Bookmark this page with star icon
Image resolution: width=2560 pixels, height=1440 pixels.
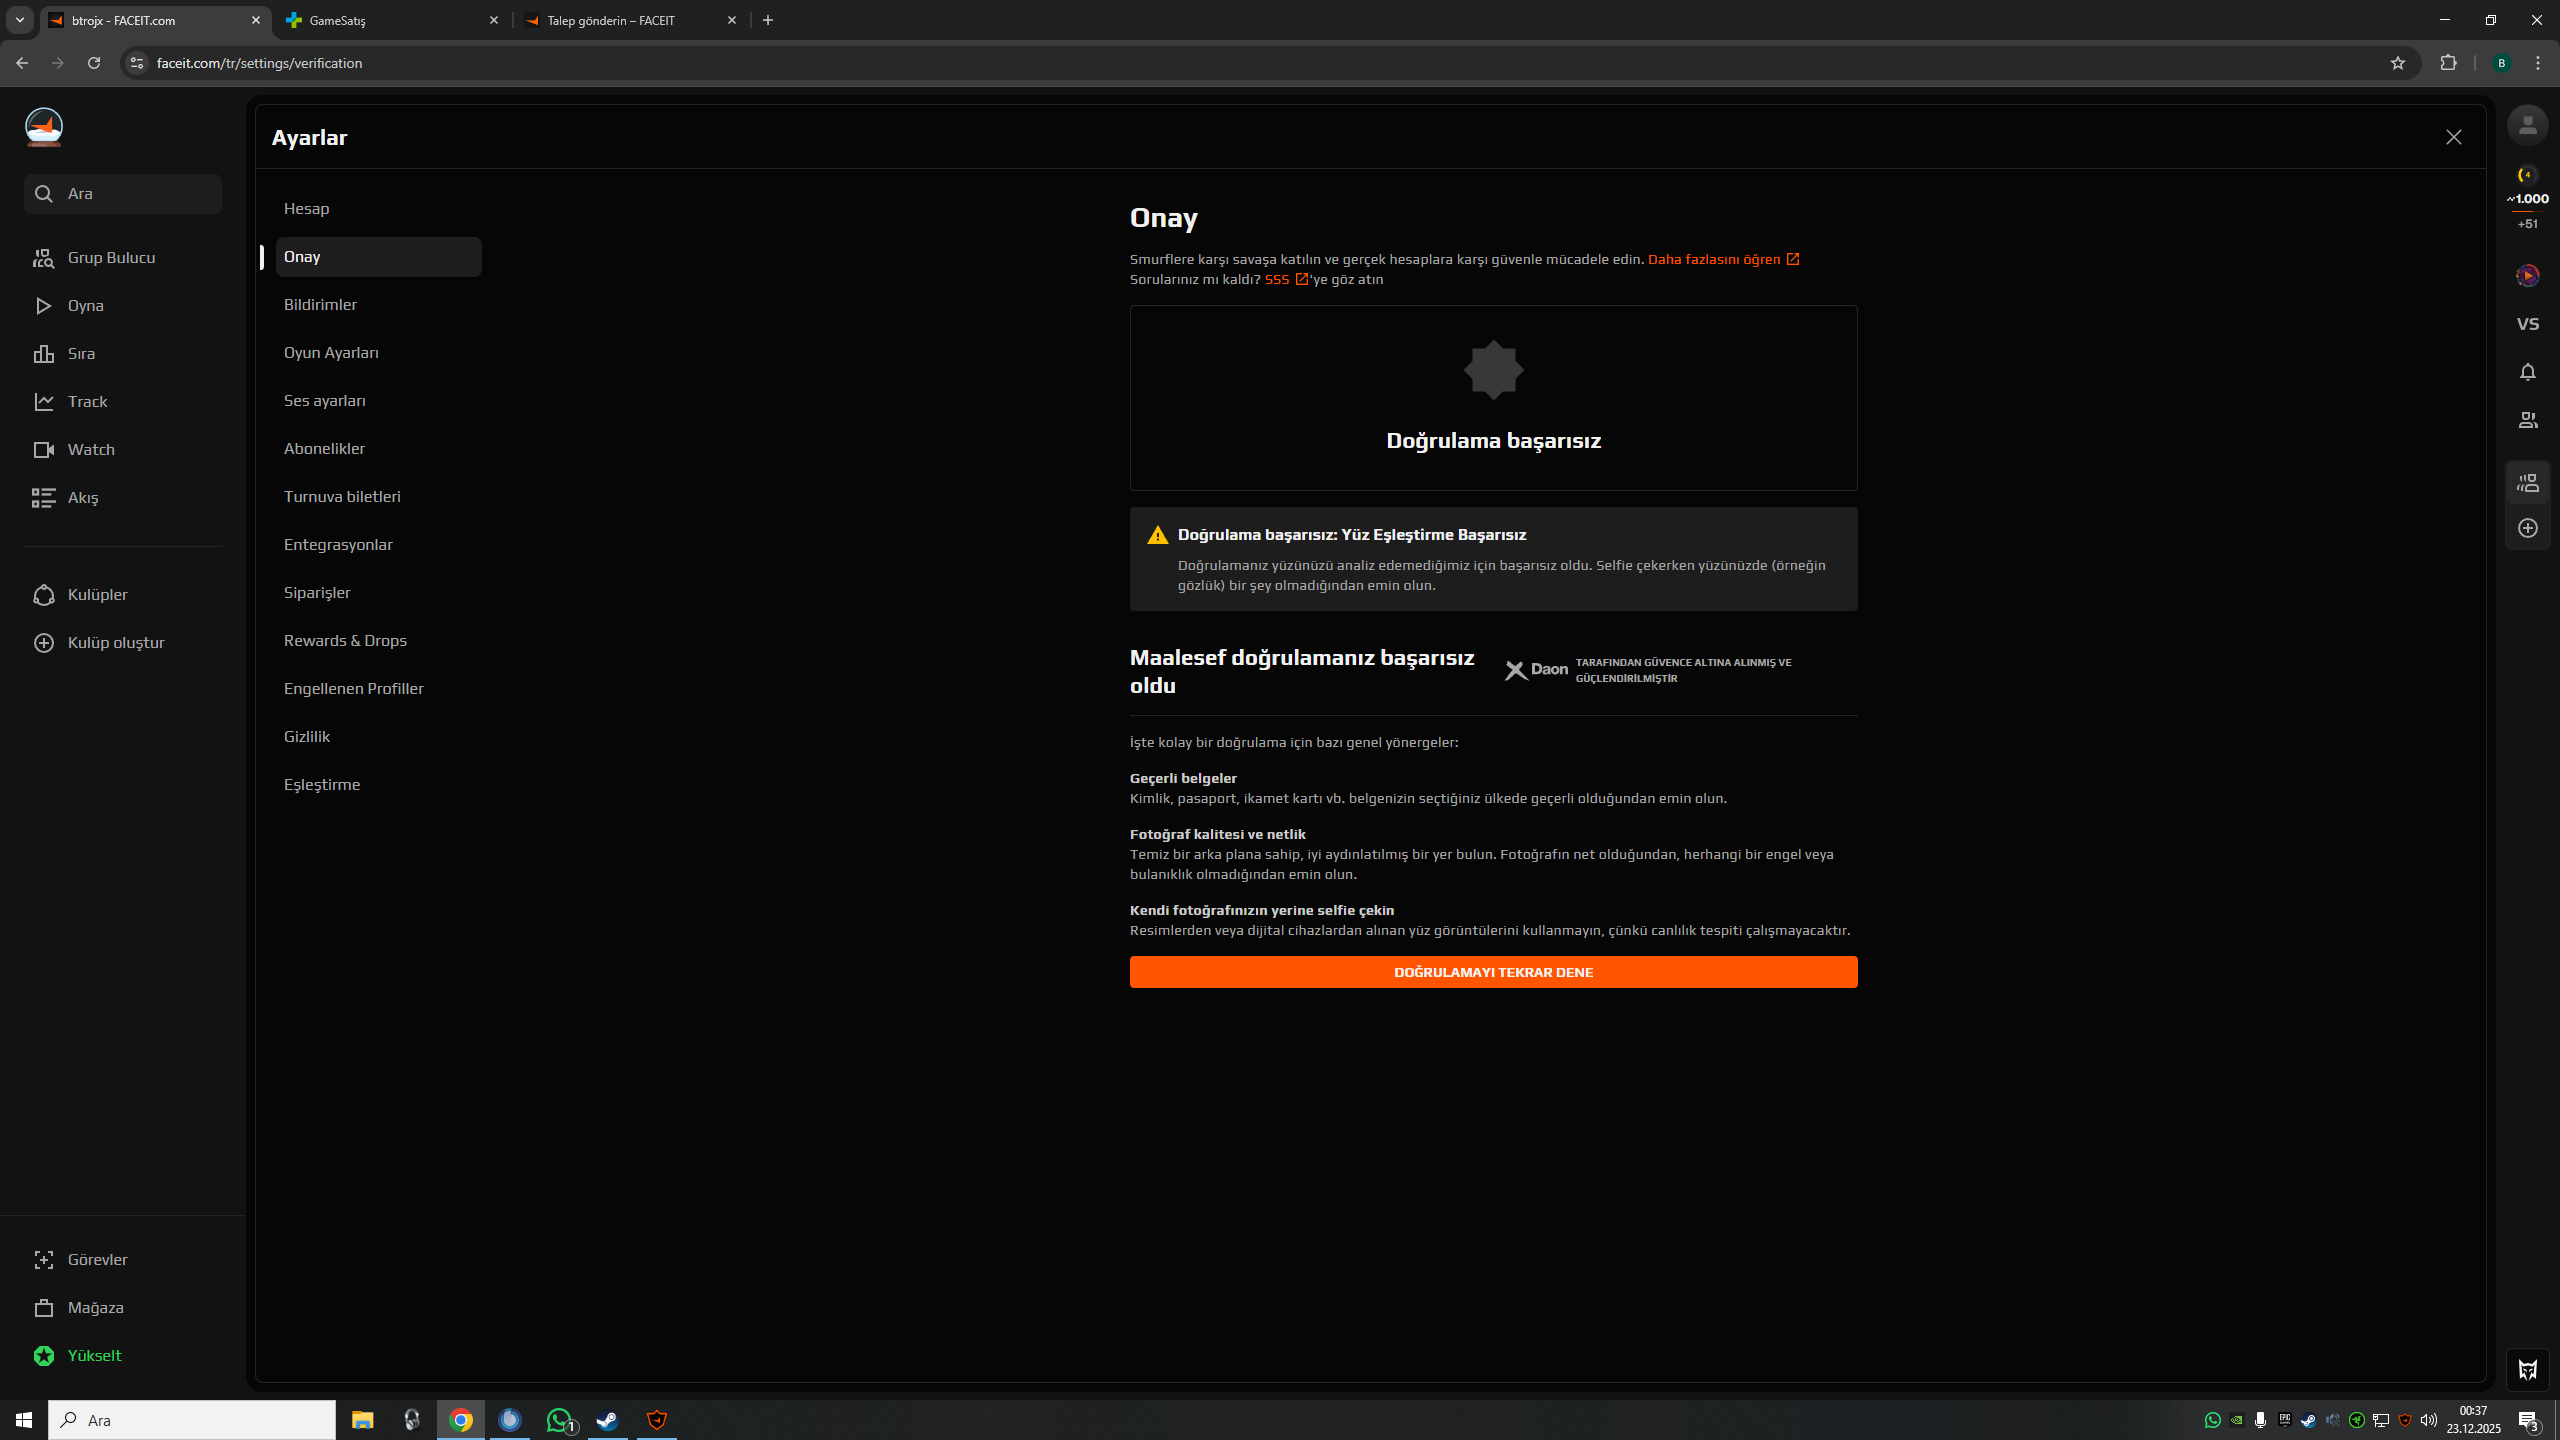2397,63
